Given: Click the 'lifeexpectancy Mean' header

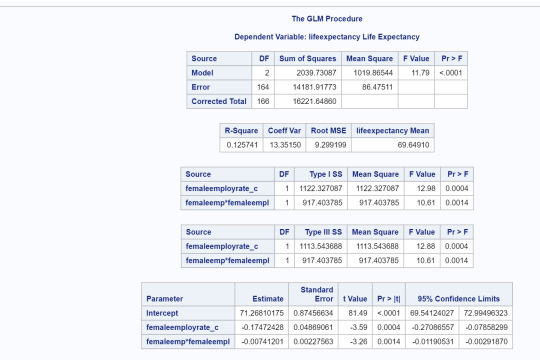Looking at the screenshot, I should click(x=393, y=131).
